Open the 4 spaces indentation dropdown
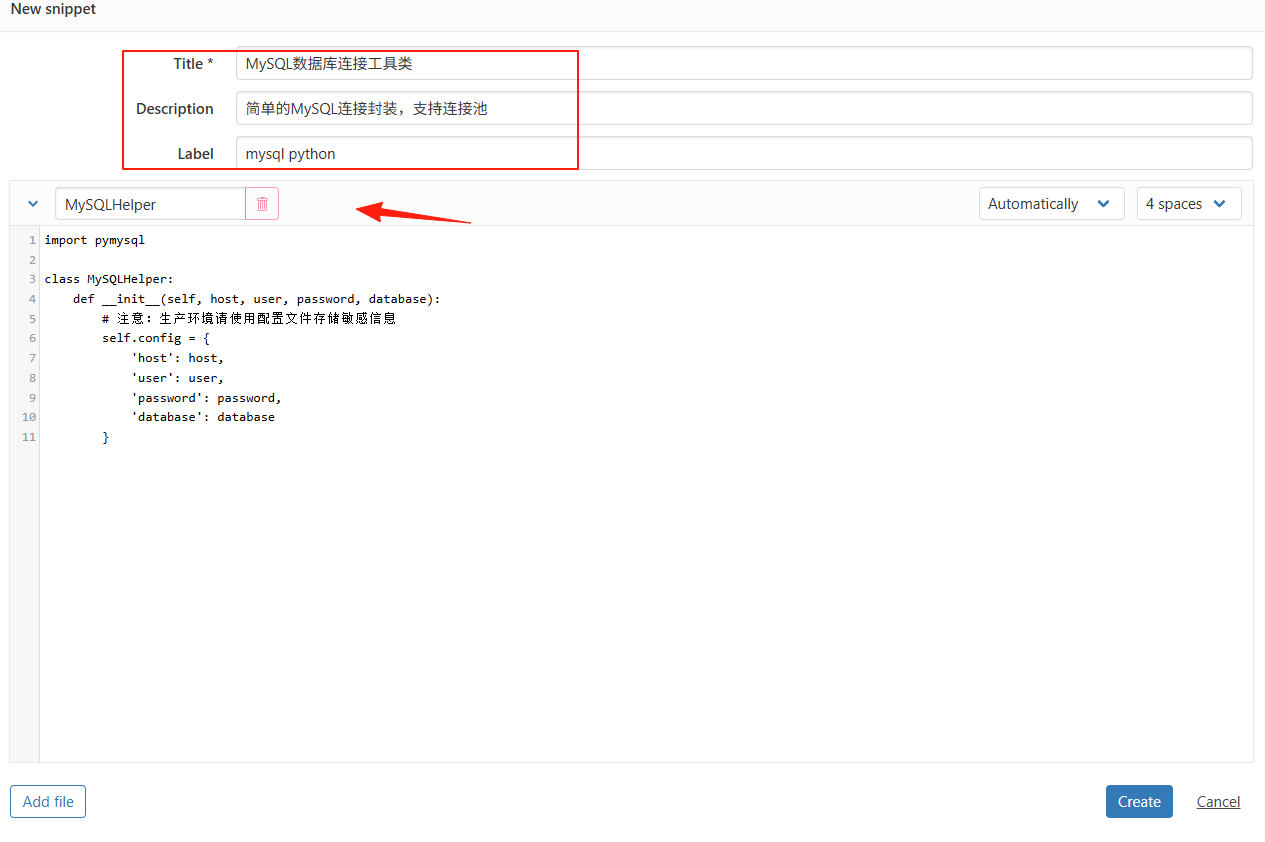Screen dimensions: 1265x842 click(x=1189, y=204)
